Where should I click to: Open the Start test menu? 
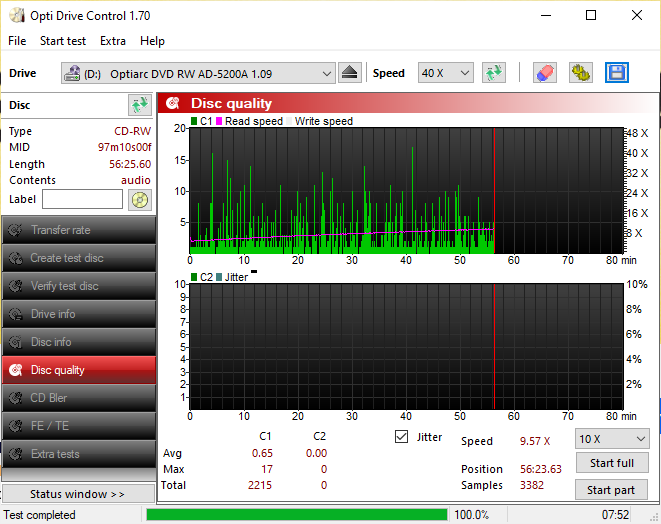coord(63,41)
